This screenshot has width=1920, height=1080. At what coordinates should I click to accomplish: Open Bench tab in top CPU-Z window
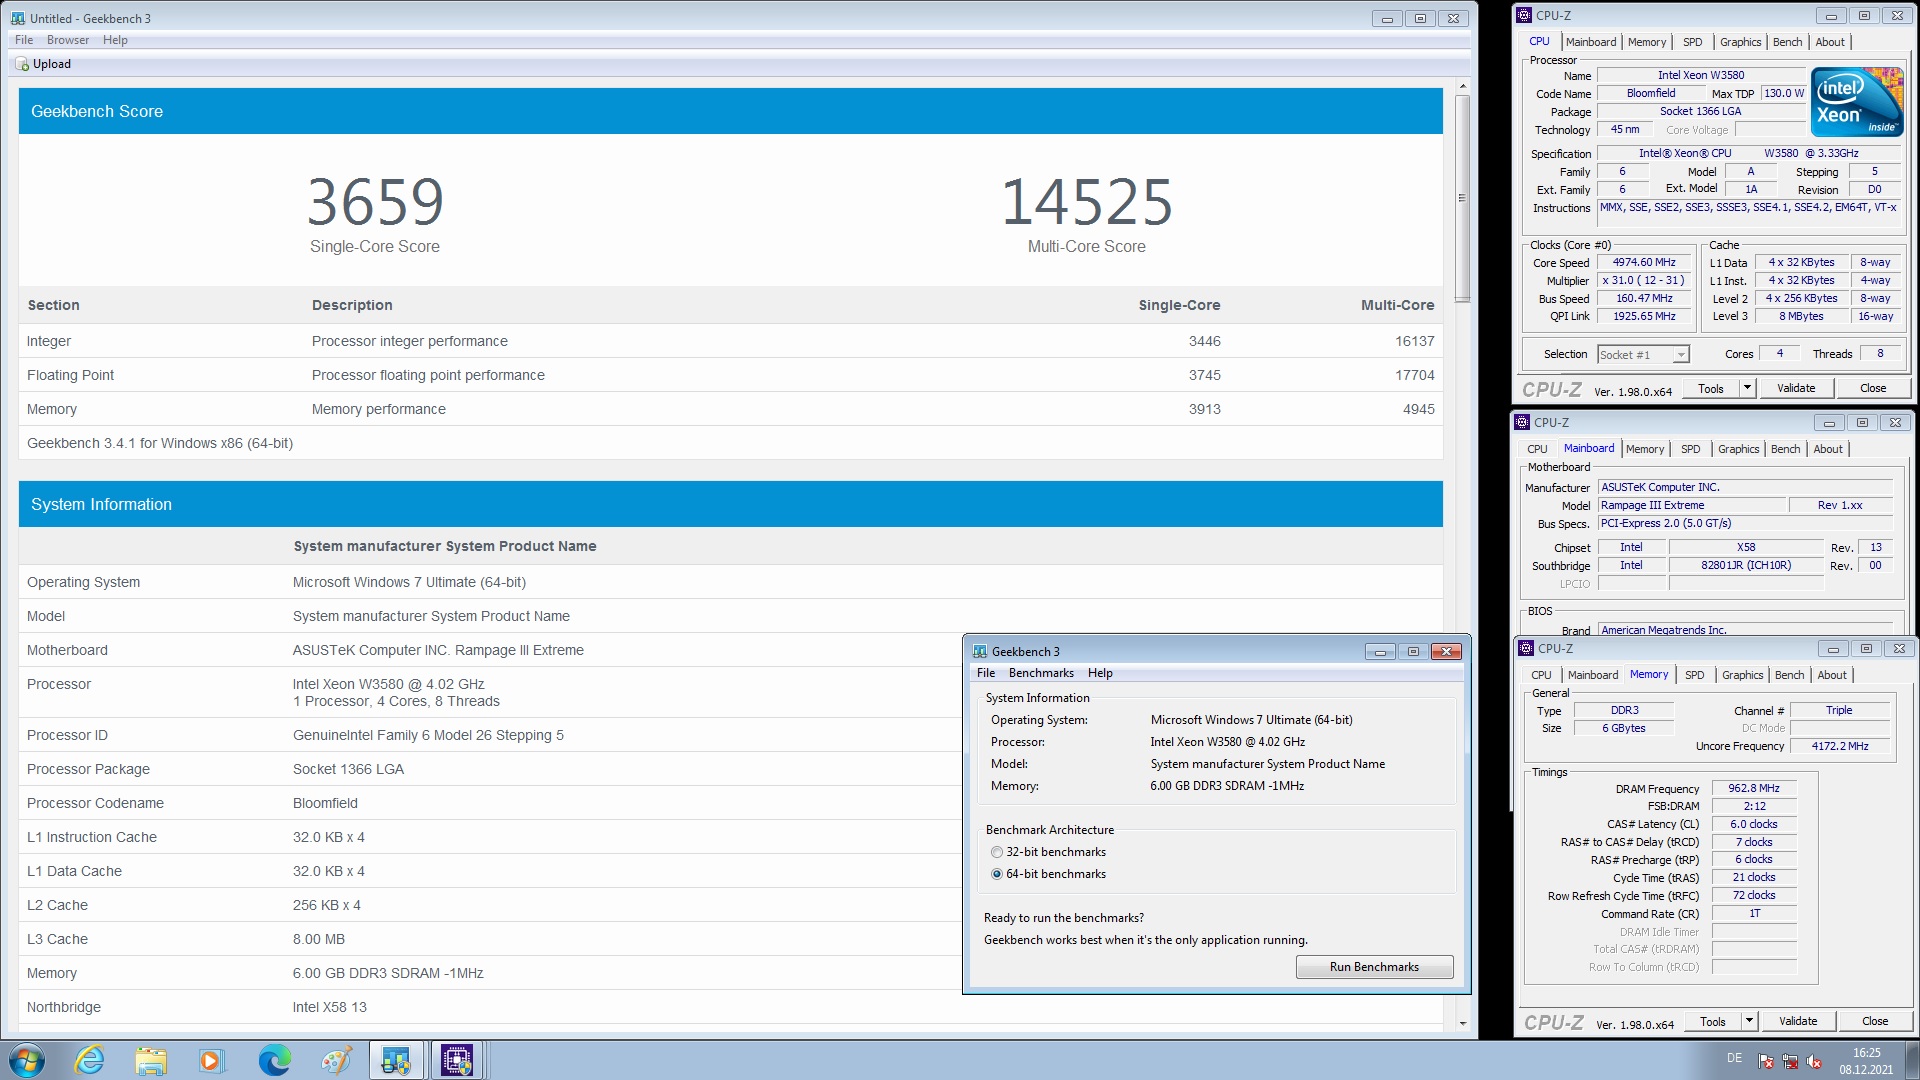(x=1787, y=42)
